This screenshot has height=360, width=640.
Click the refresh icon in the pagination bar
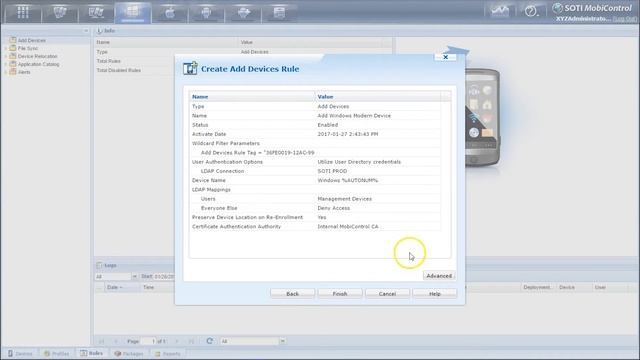pyautogui.click(x=209, y=341)
